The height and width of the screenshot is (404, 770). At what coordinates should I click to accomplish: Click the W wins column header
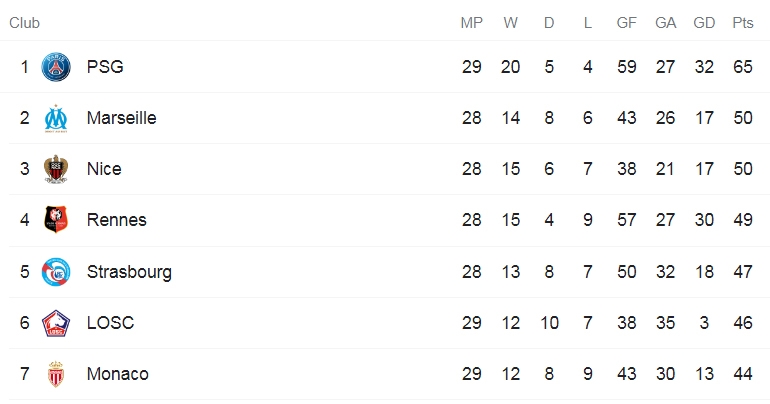coord(510,23)
